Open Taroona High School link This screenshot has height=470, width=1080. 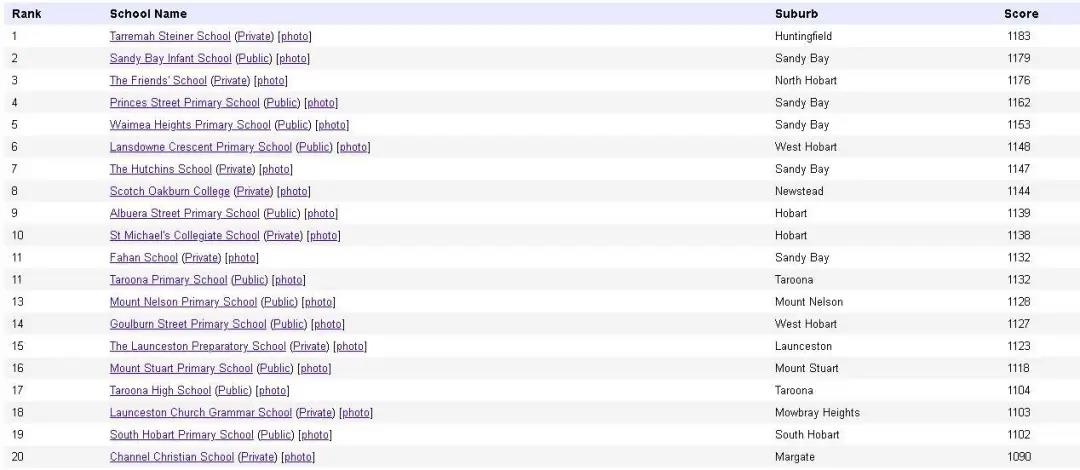pos(160,389)
